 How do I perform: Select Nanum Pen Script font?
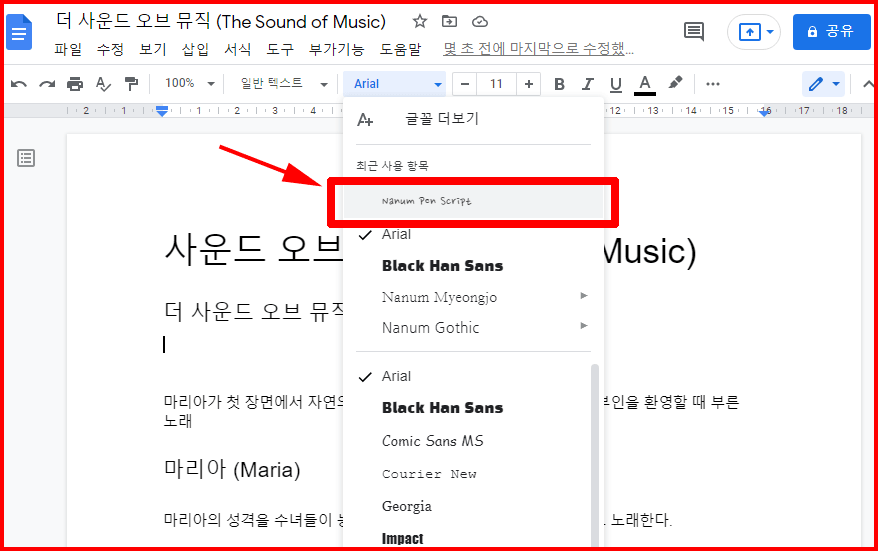point(474,202)
